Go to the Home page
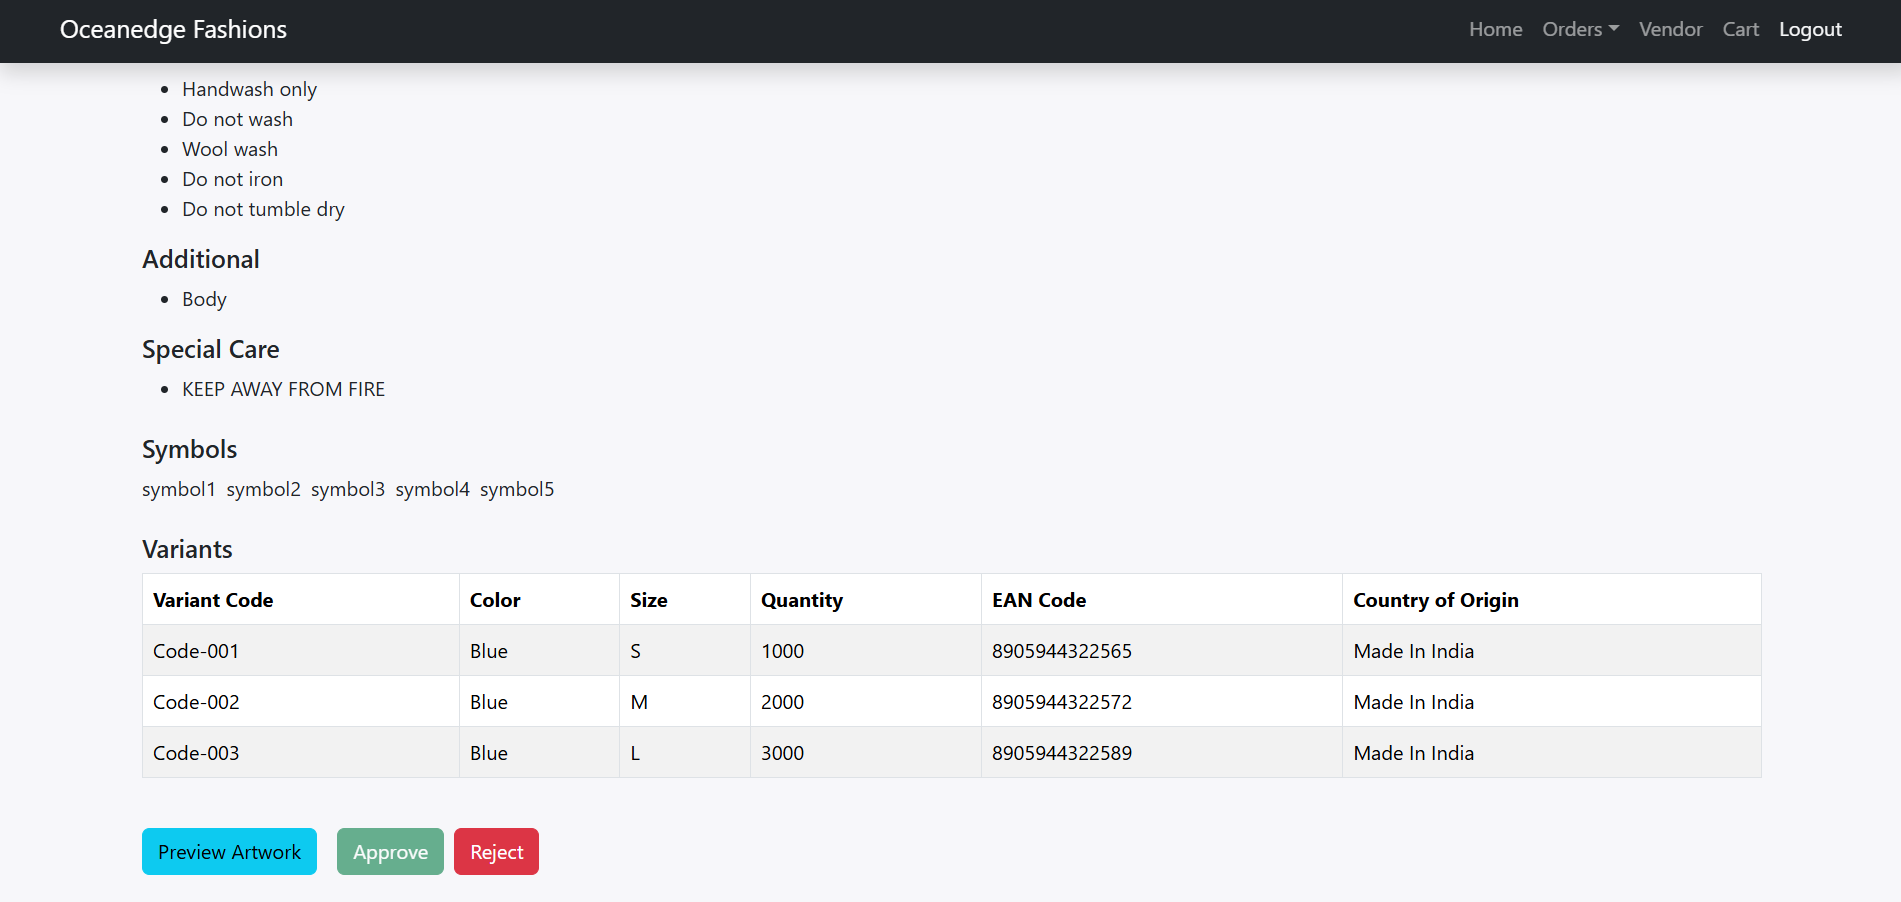Image resolution: width=1901 pixels, height=902 pixels. point(1495,30)
